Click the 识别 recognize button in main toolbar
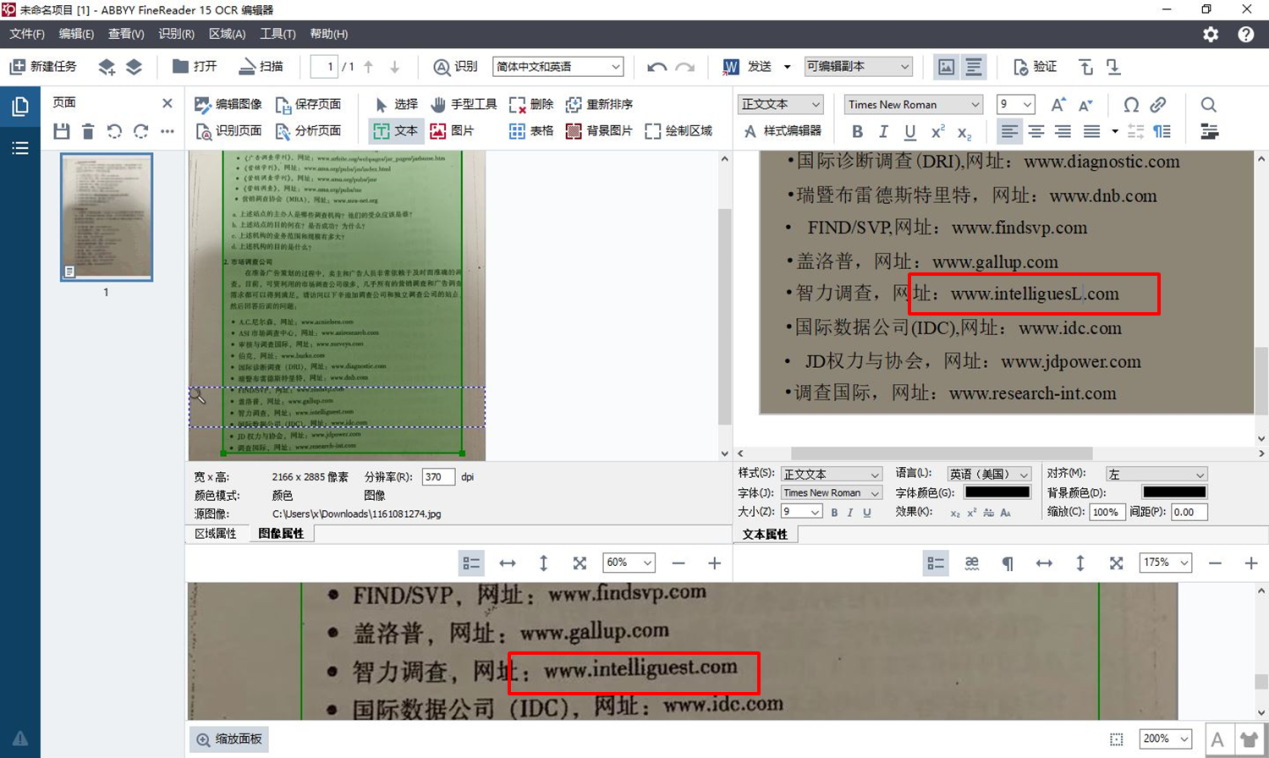Screen dimensions: 1269x758 [x=455, y=67]
